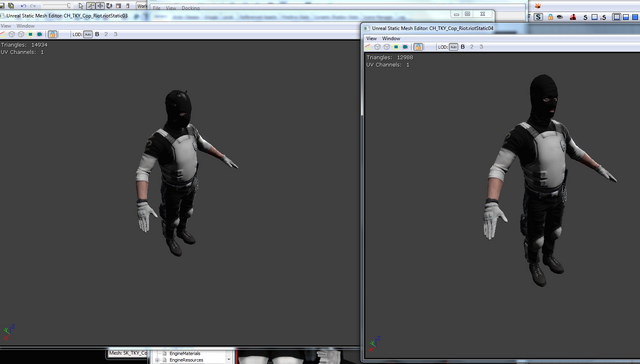Click orange padlock icon in top-right toolbar
Viewport: 640px width, 364px height.
[551, 17]
